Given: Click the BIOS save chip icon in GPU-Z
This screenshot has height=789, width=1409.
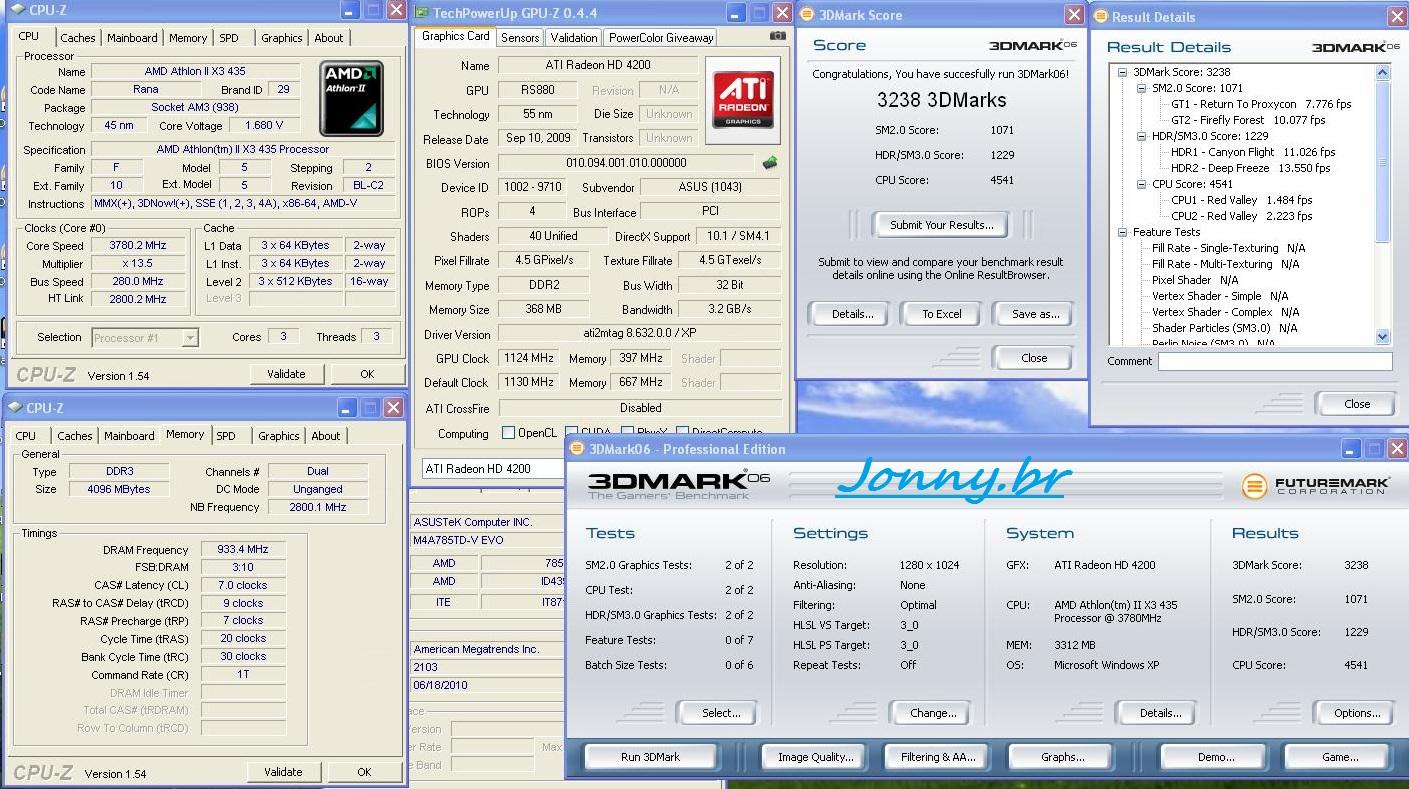Looking at the screenshot, I should (770, 163).
